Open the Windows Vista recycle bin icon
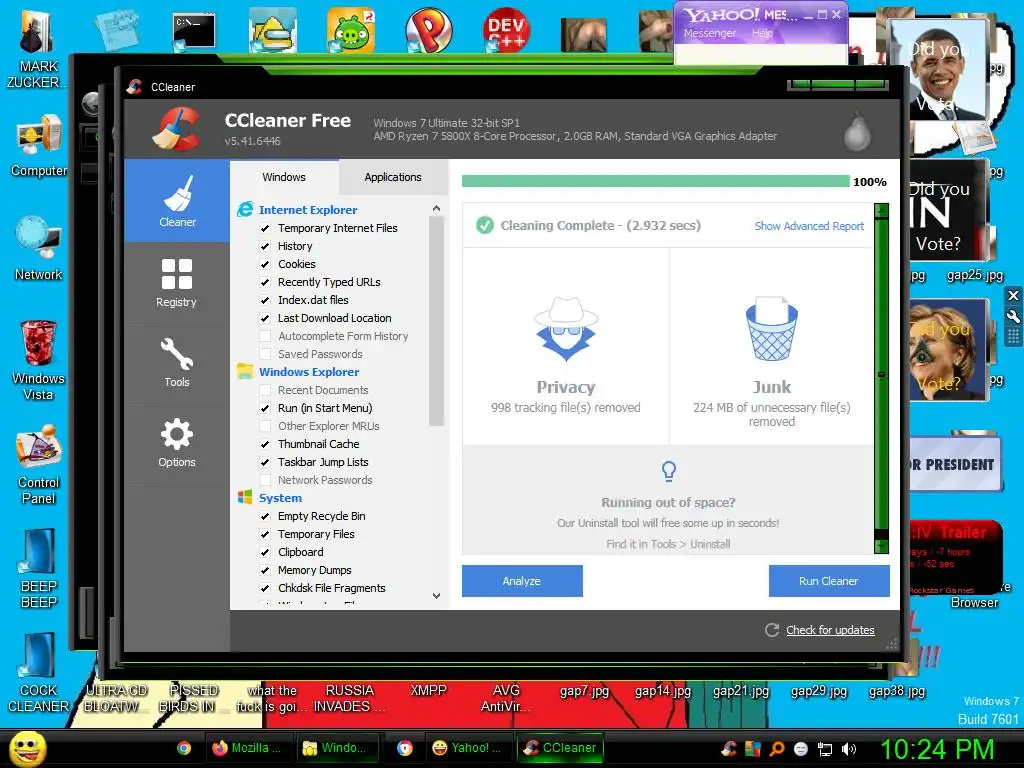Image resolution: width=1024 pixels, height=768 pixels. [39, 360]
